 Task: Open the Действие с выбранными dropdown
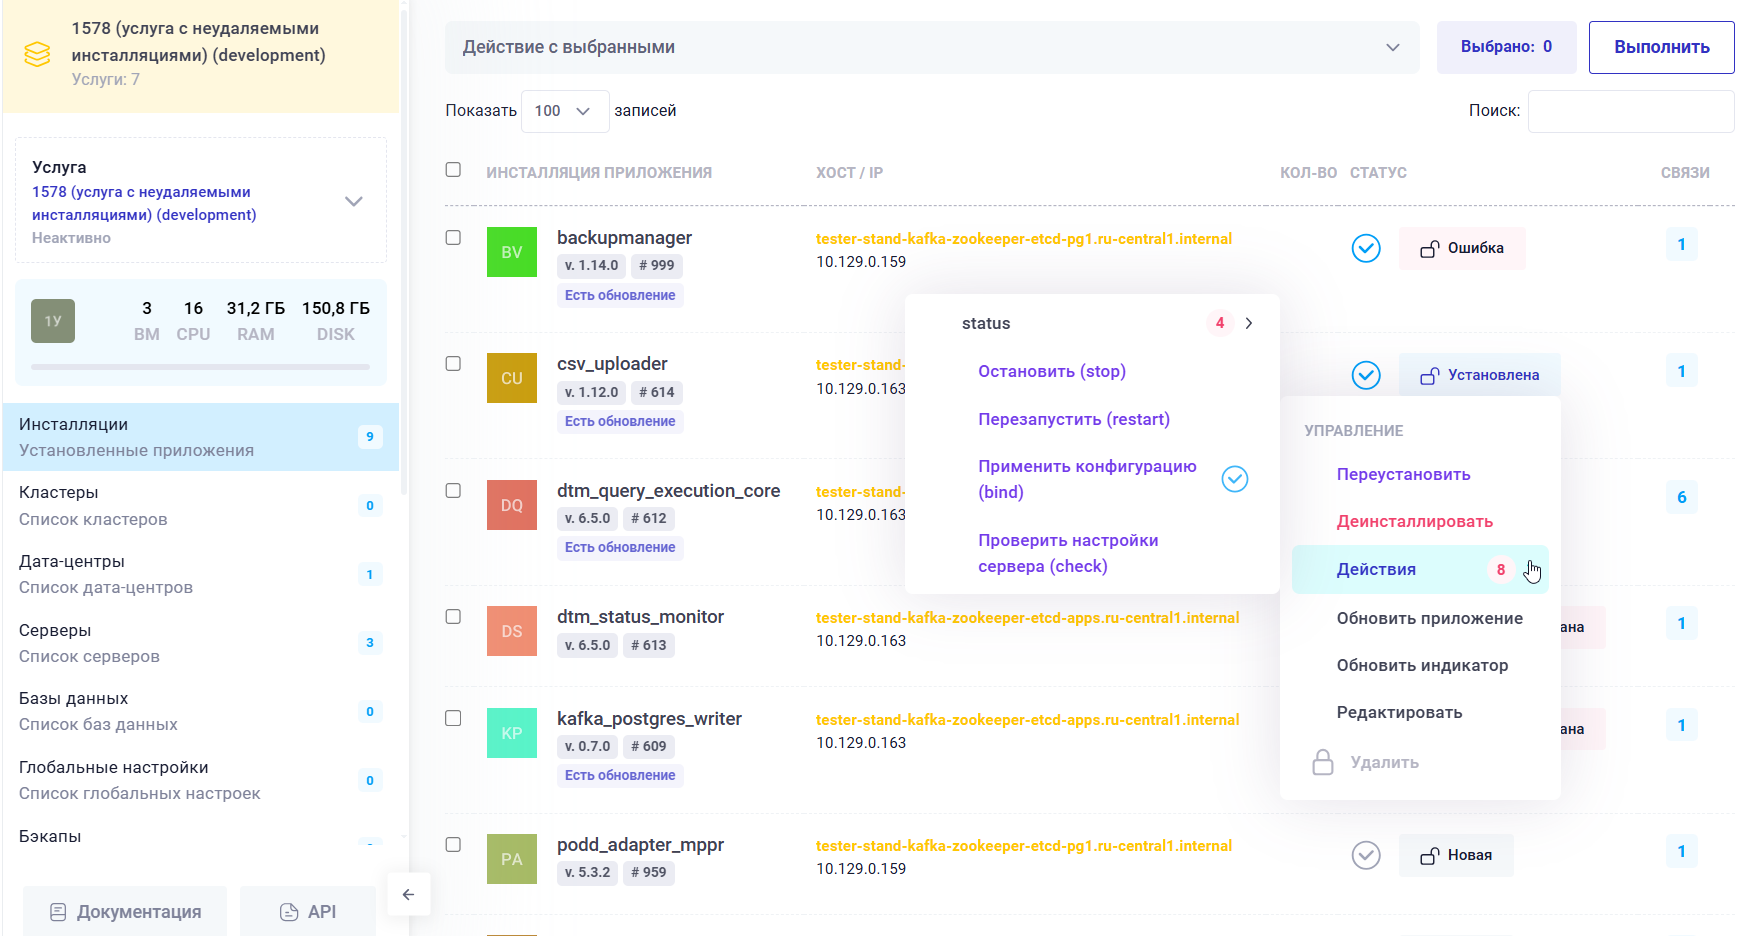tap(931, 47)
